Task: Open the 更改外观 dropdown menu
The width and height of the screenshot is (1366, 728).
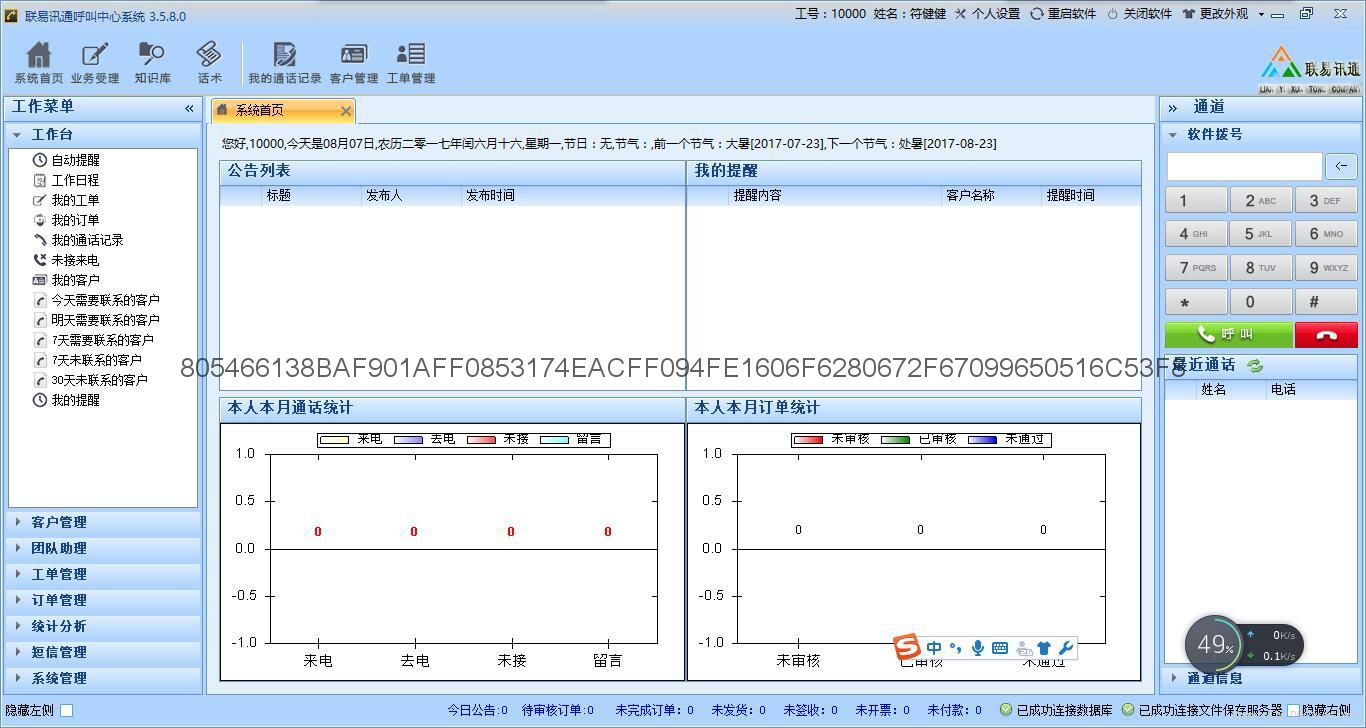Action: [x=1223, y=14]
